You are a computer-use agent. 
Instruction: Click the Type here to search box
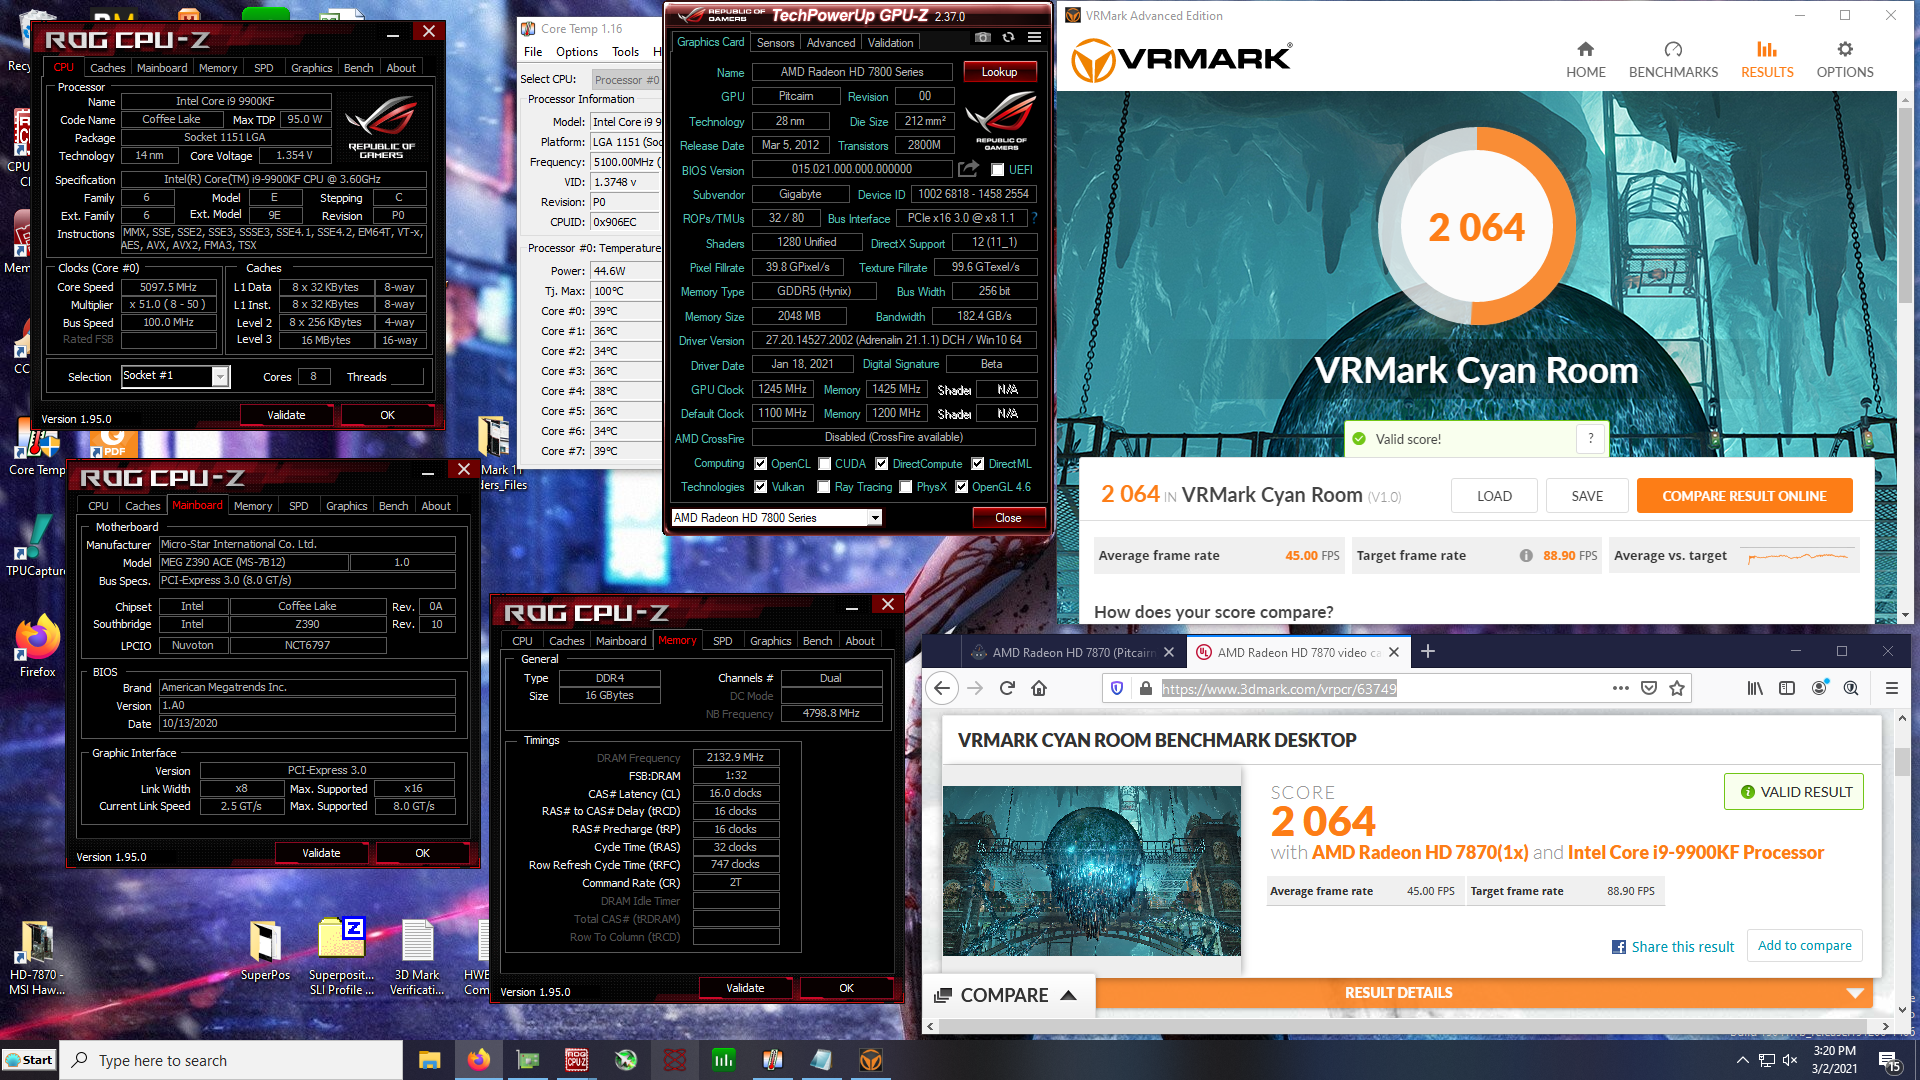[231, 1060]
